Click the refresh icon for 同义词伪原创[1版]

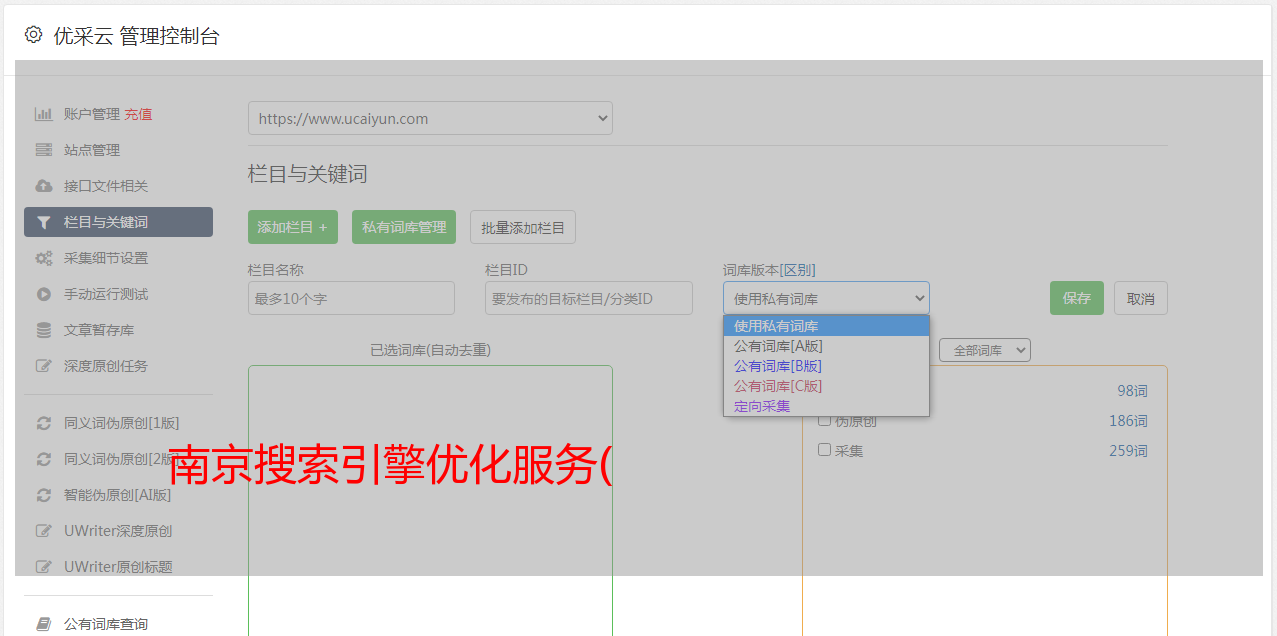(x=43, y=423)
